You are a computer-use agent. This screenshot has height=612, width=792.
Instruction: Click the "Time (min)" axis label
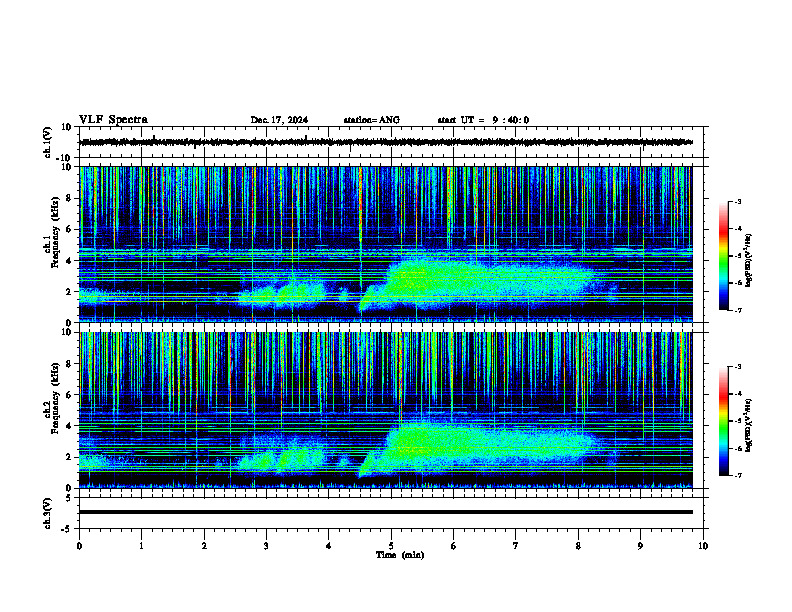(400, 555)
